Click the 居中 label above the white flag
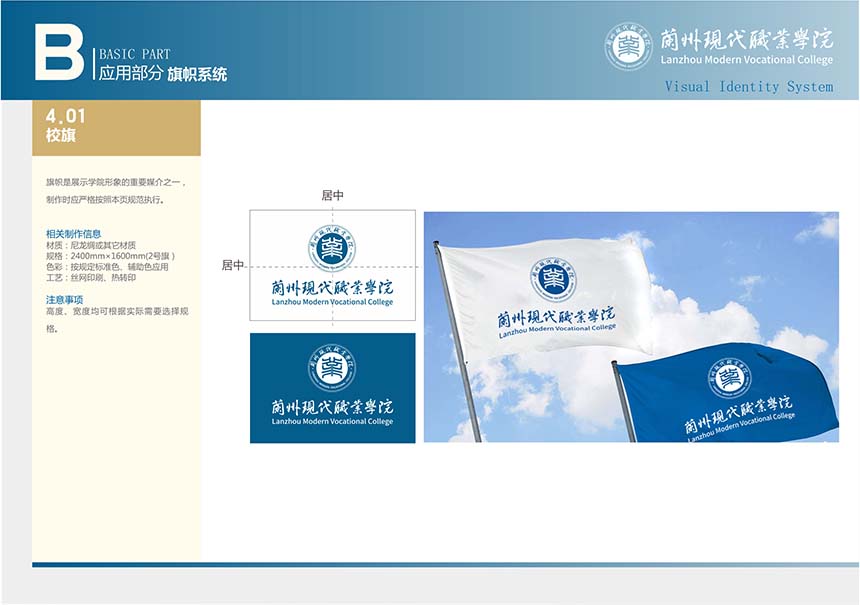Screen dimensions: 860x605 [332, 196]
